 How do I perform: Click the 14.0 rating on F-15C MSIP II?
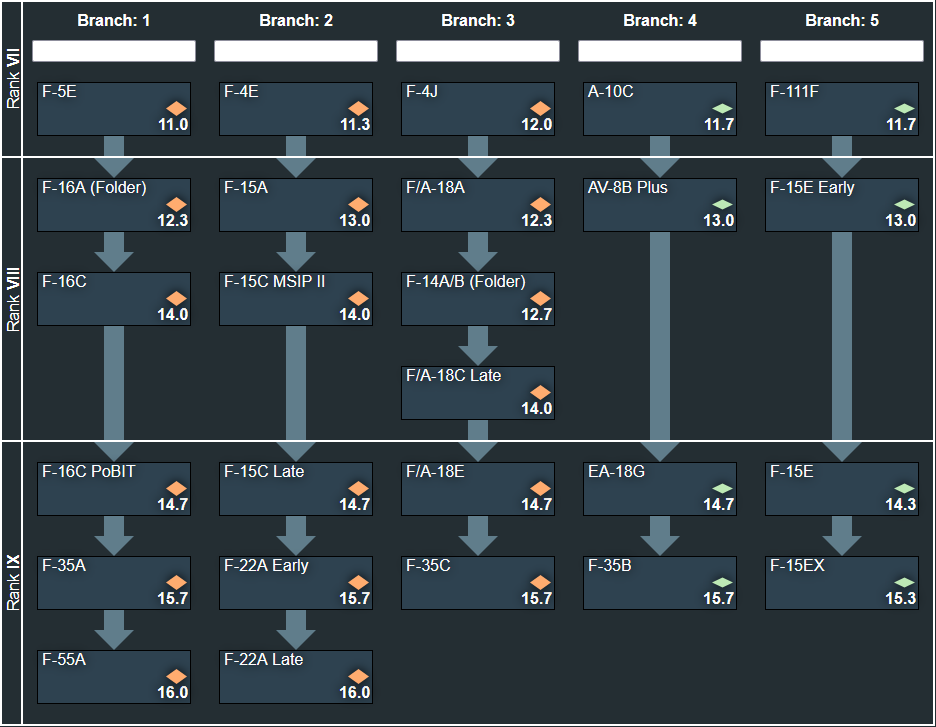(x=355, y=315)
